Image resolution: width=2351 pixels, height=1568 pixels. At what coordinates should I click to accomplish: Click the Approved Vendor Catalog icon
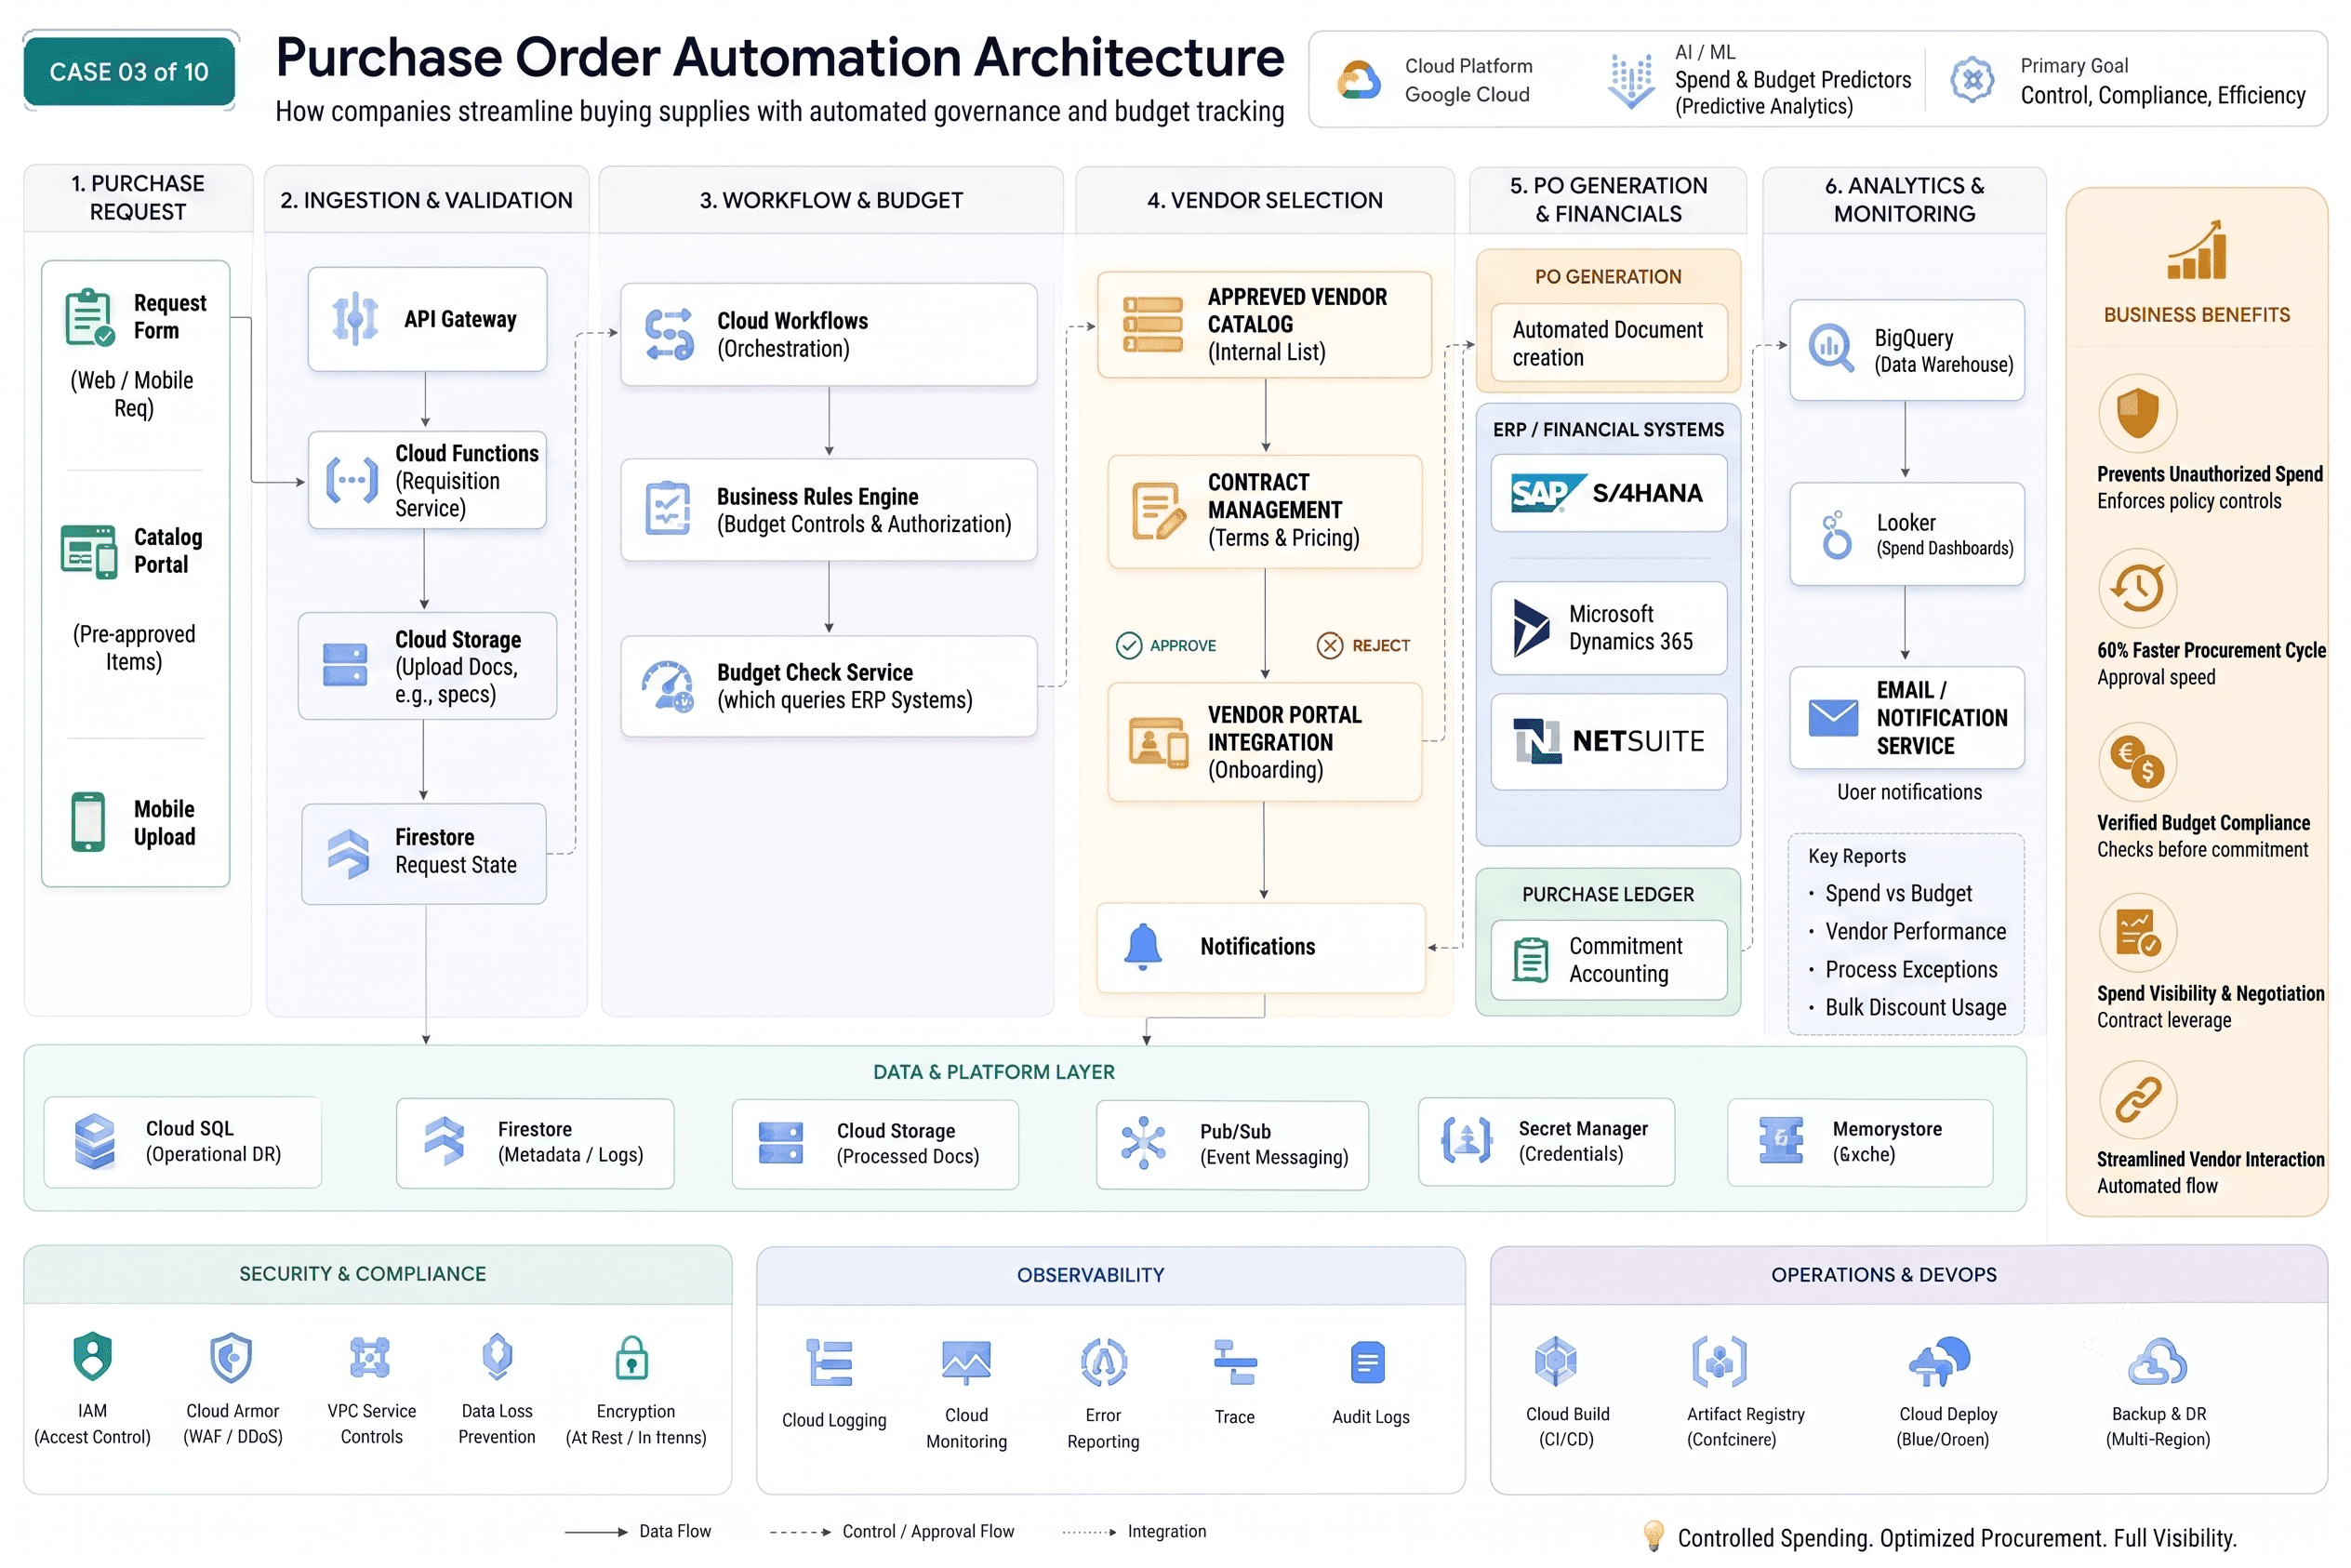(1152, 324)
